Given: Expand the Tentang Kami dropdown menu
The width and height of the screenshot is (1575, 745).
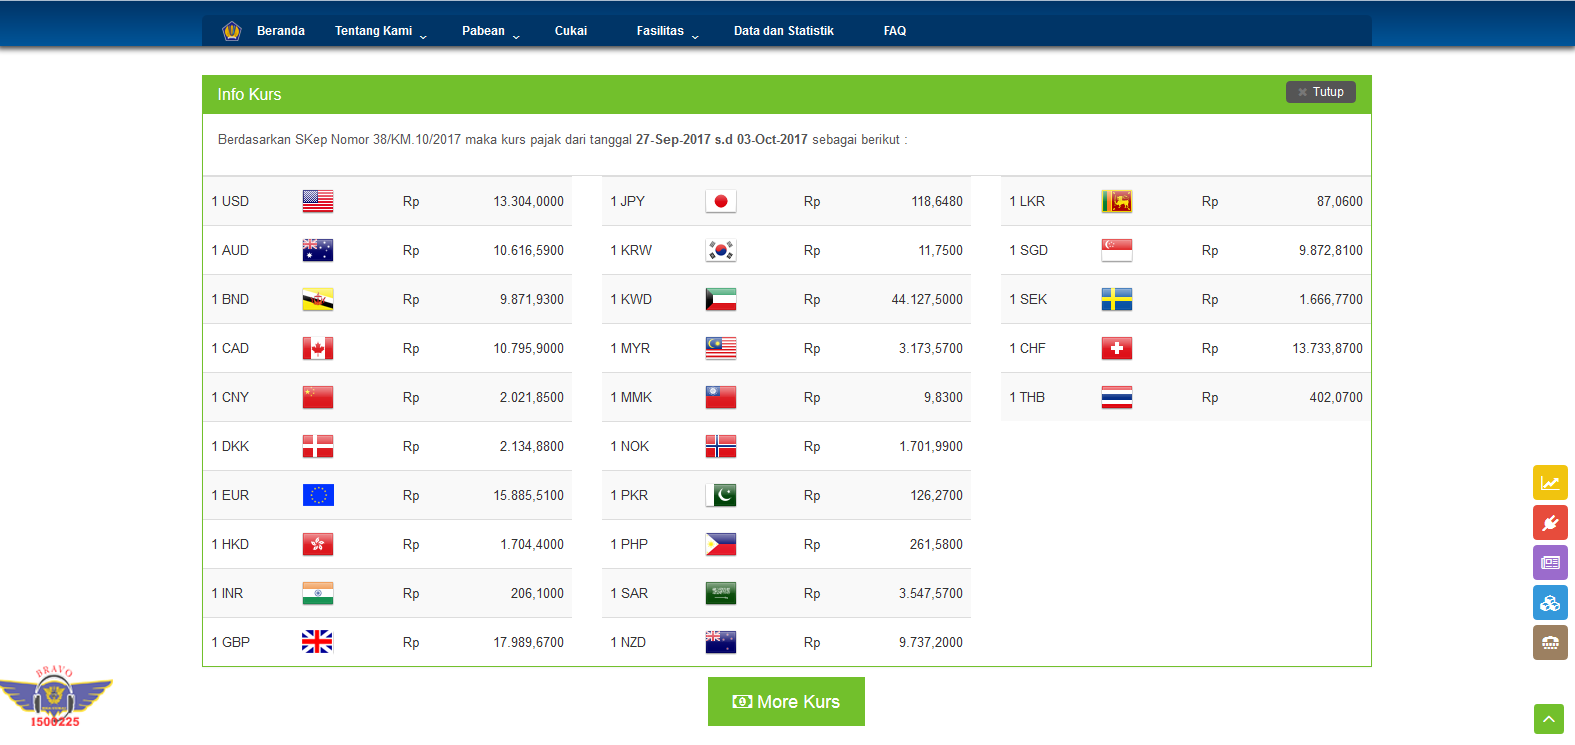Looking at the screenshot, I should tap(380, 31).
